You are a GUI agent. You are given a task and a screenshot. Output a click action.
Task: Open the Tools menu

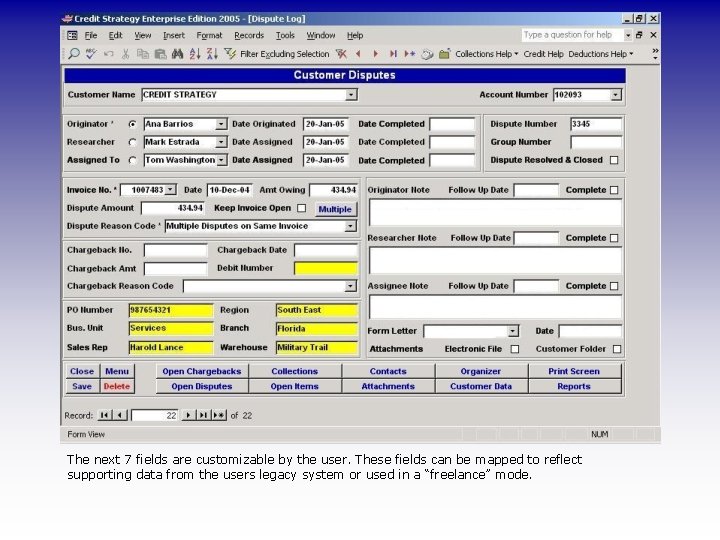pyautogui.click(x=285, y=35)
